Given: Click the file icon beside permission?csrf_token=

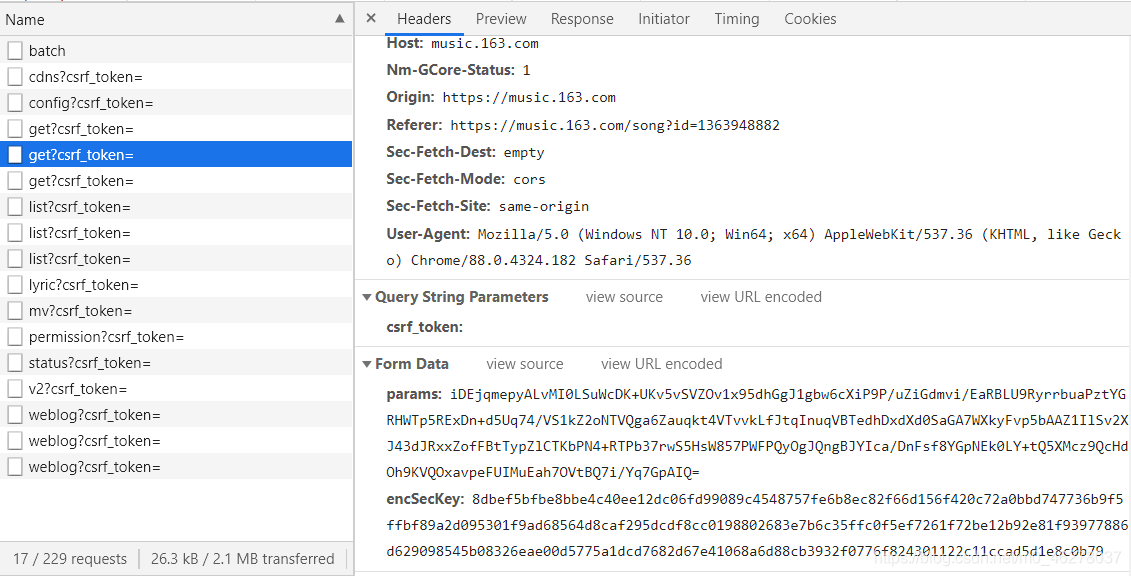Looking at the screenshot, I should coord(14,337).
